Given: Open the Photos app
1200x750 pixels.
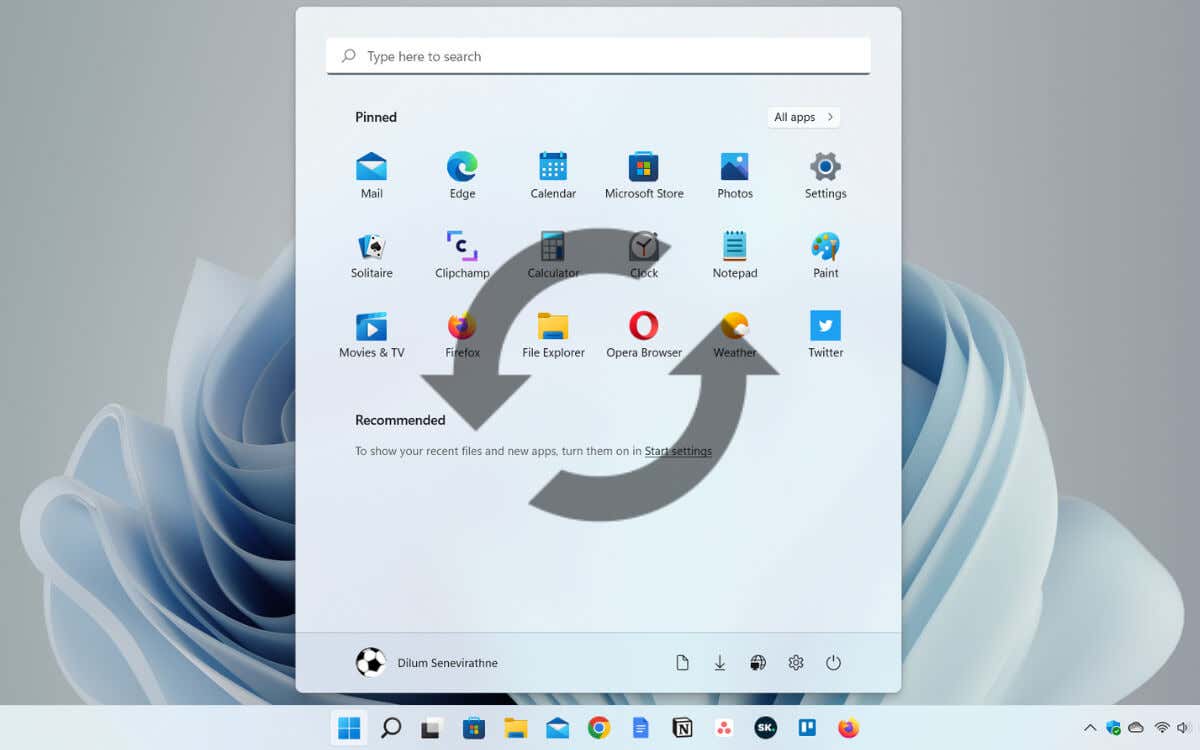Looking at the screenshot, I should (735, 175).
